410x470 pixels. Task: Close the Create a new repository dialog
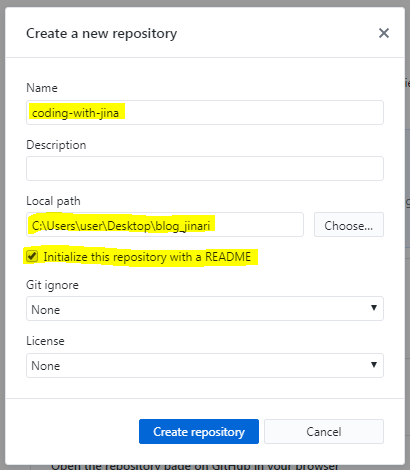(x=384, y=33)
